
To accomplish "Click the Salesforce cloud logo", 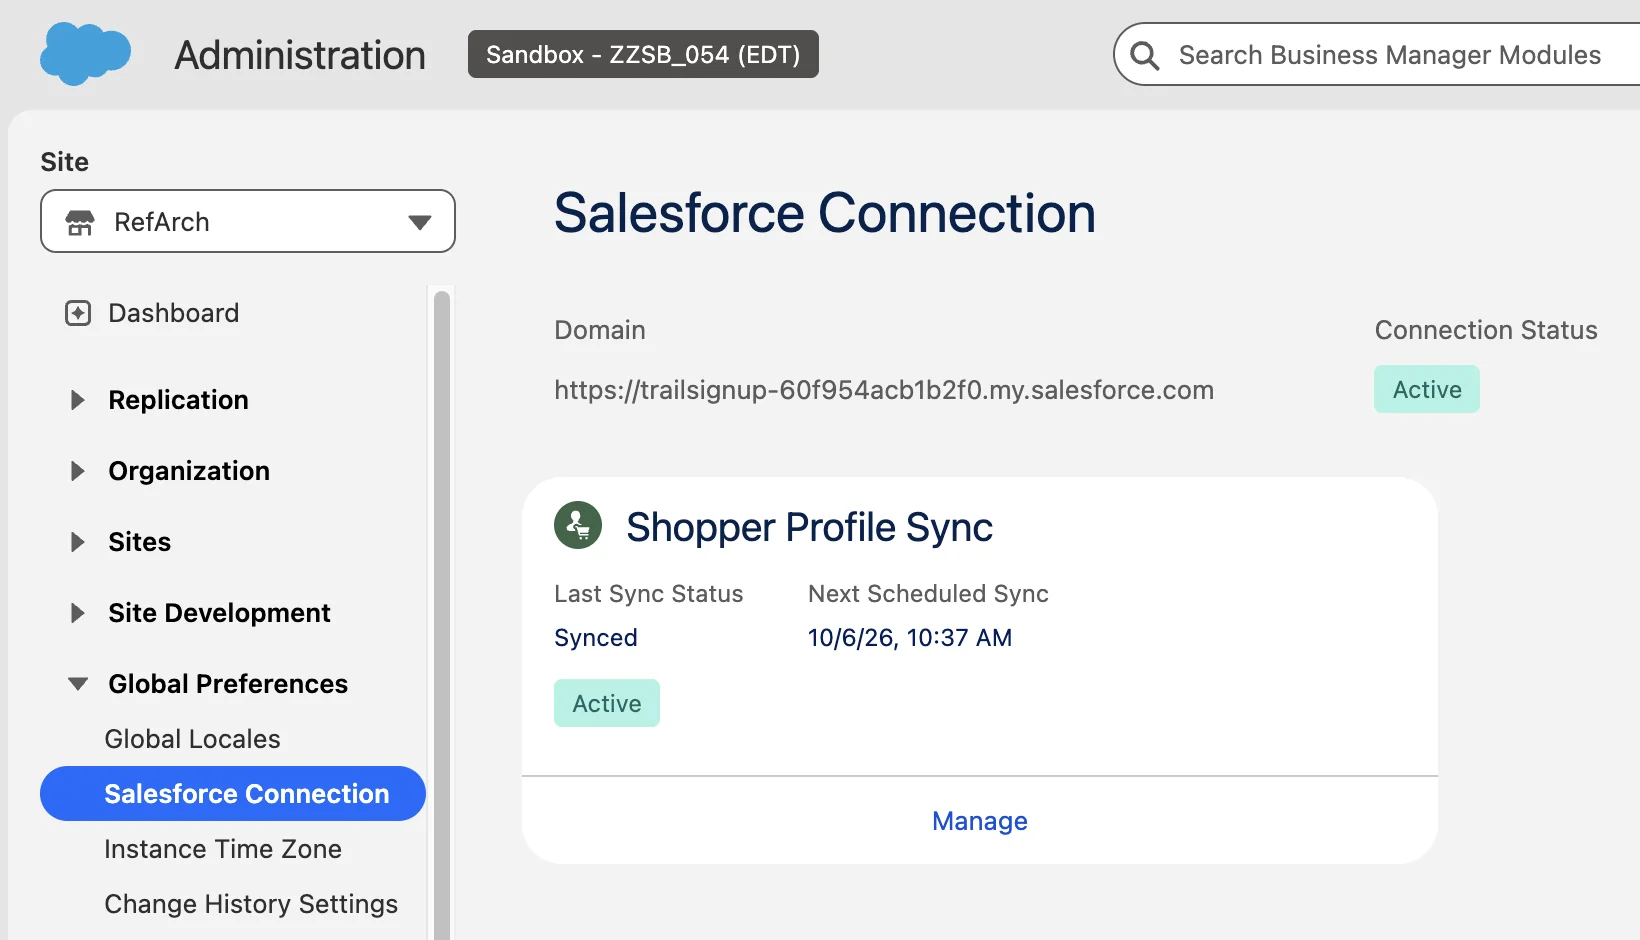I will 85,53.
